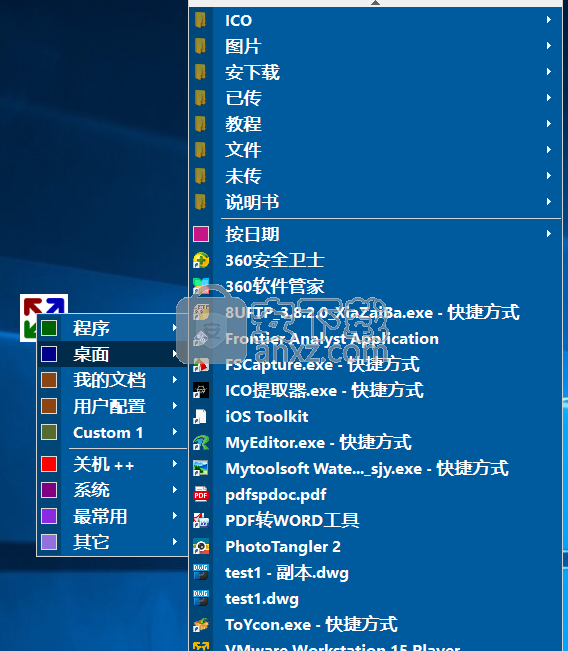Click the 8UFTP shortcut icon
Image resolution: width=568 pixels, height=651 pixels.
point(201,312)
